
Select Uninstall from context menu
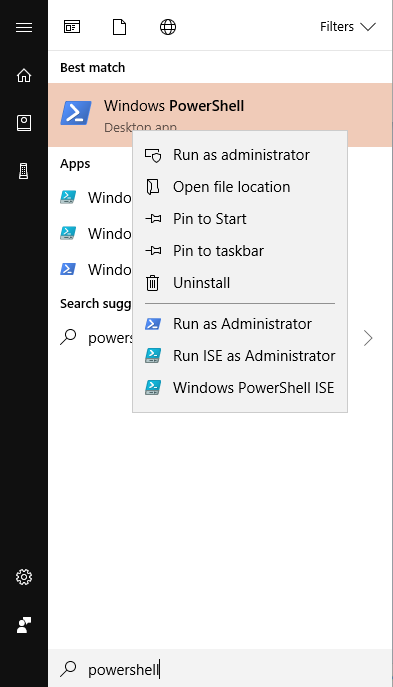pyautogui.click(x=240, y=283)
